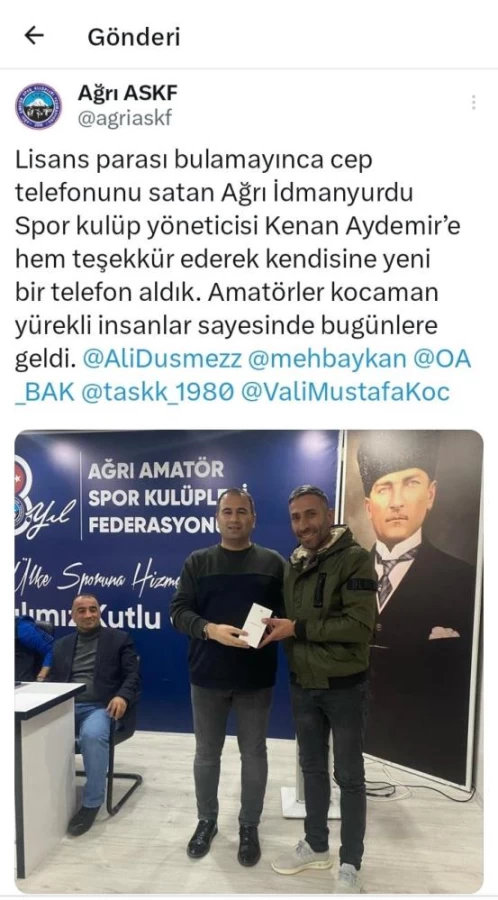Viewport: 498px width, 900px height.
Task: Tap the white phone box in photo
Action: tap(256, 625)
